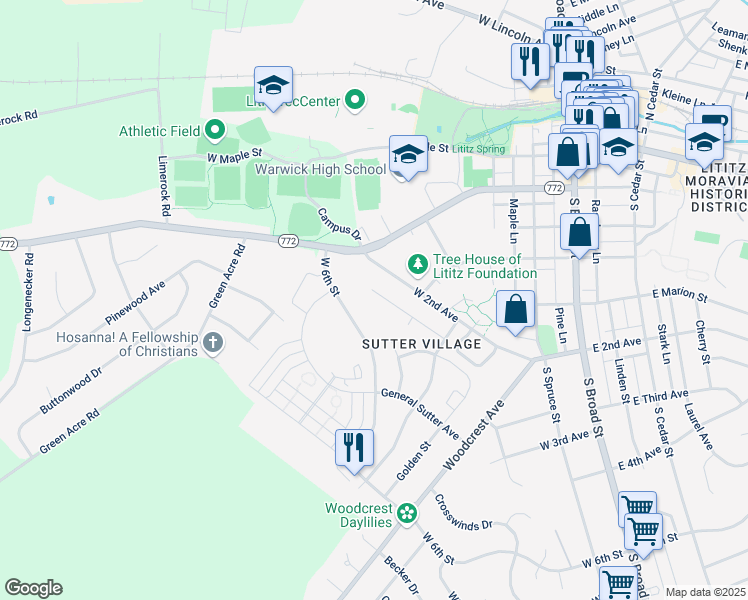
Task: Click the Crosswinds Dr label
Action: point(463,514)
